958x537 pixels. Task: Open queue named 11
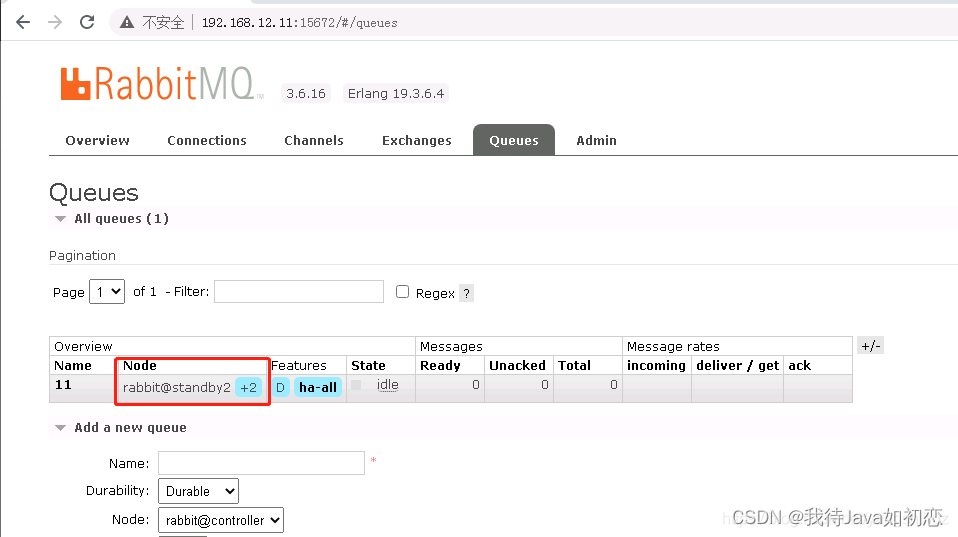coord(64,385)
